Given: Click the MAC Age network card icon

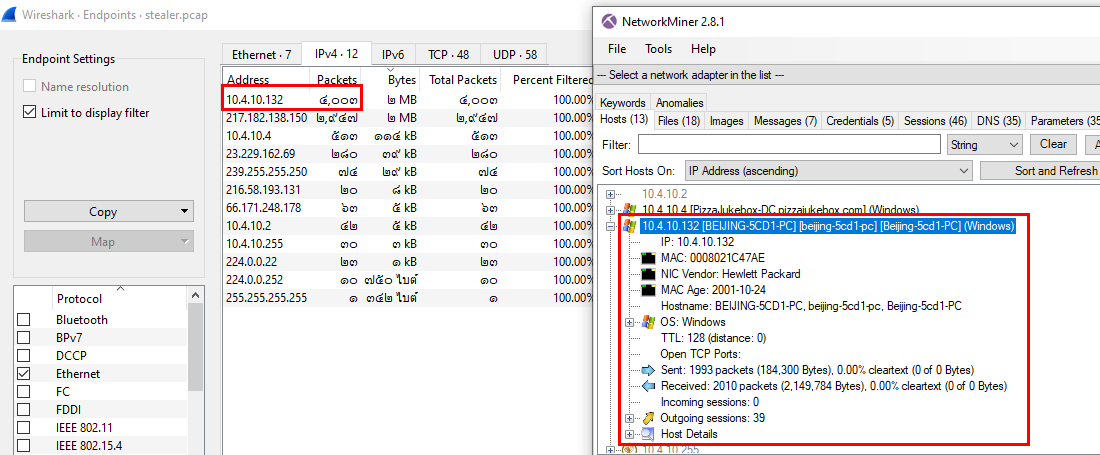Looking at the screenshot, I should (647, 290).
